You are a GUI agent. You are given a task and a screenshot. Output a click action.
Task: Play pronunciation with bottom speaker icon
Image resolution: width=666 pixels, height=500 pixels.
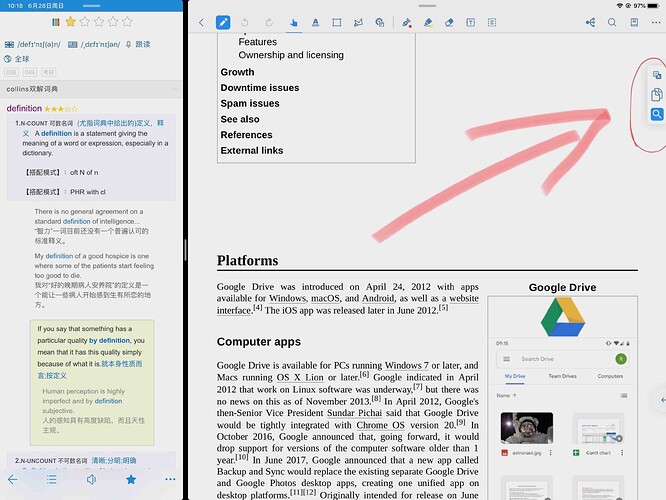[x=91, y=479]
